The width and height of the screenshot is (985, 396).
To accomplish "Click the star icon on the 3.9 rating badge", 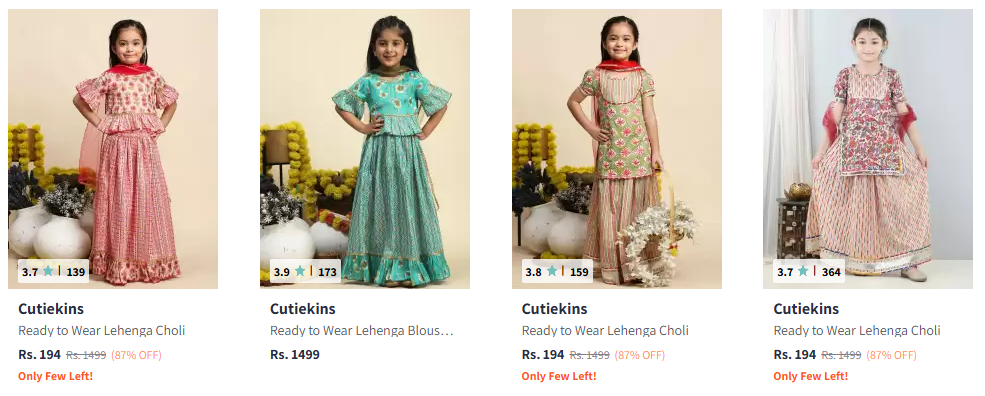I will pos(300,271).
